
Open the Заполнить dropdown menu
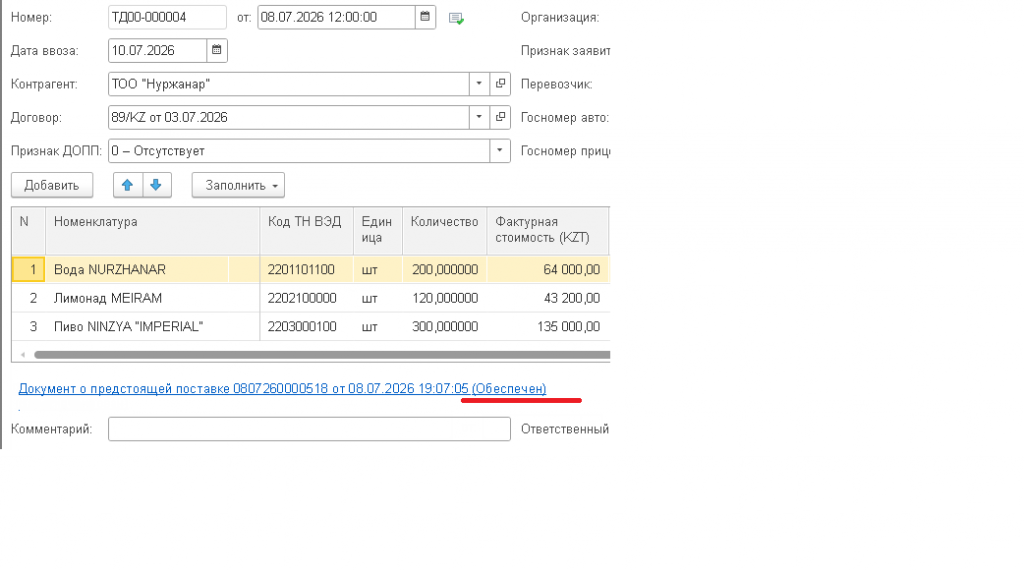point(238,186)
